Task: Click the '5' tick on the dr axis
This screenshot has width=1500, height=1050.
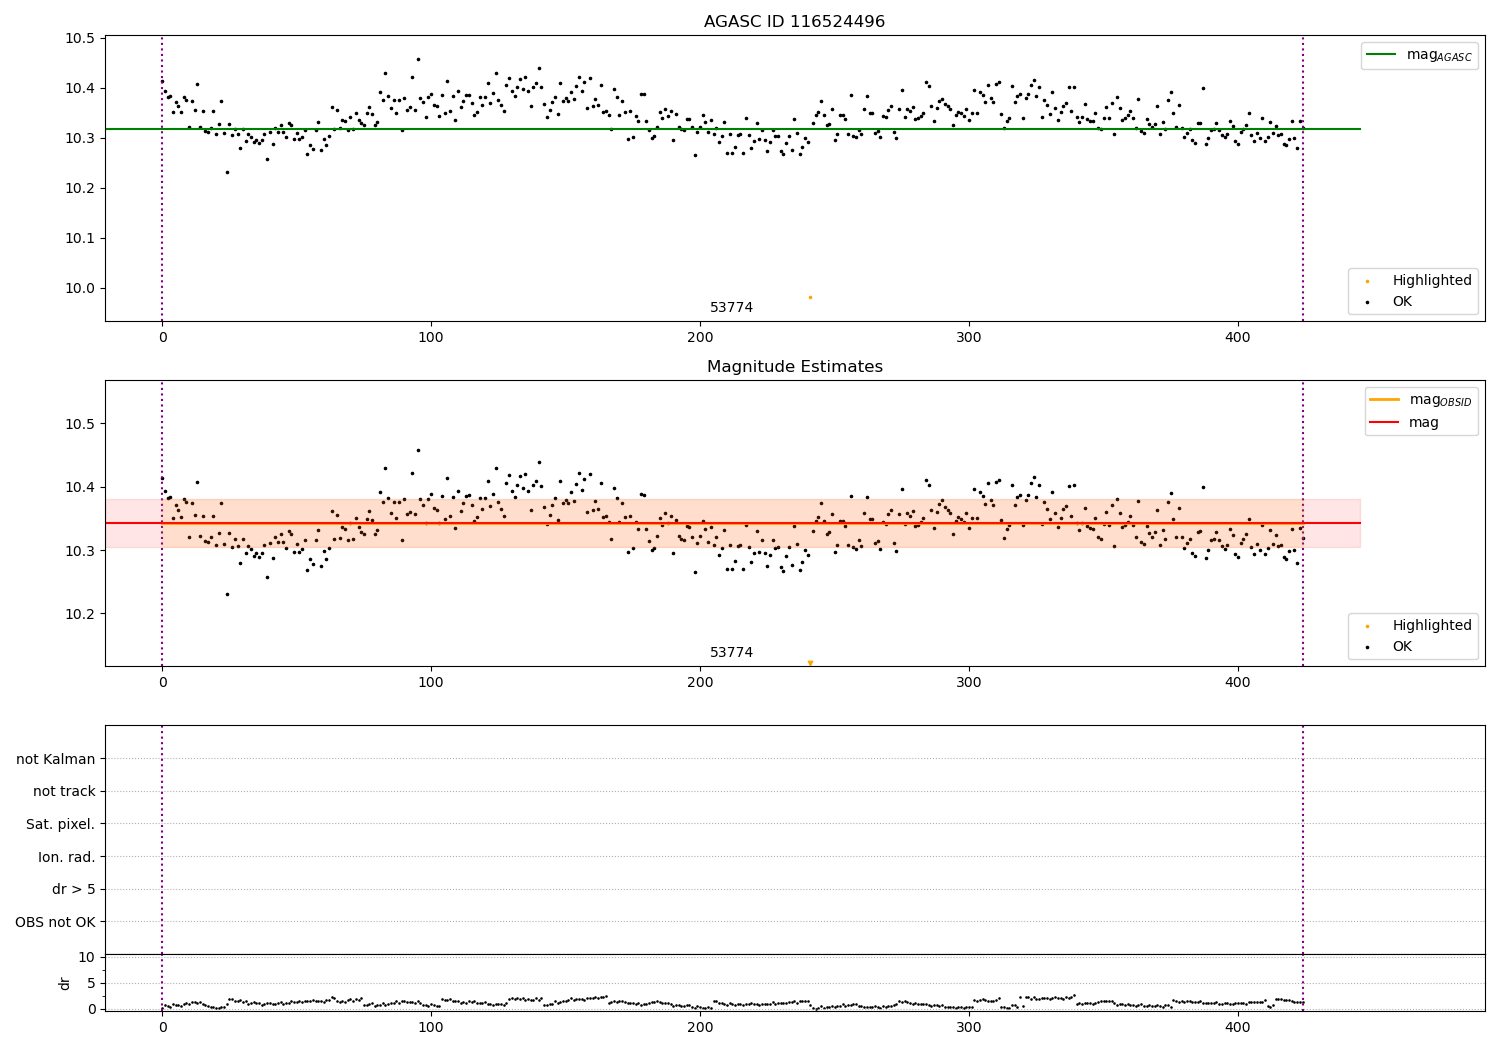Action: click(90, 983)
